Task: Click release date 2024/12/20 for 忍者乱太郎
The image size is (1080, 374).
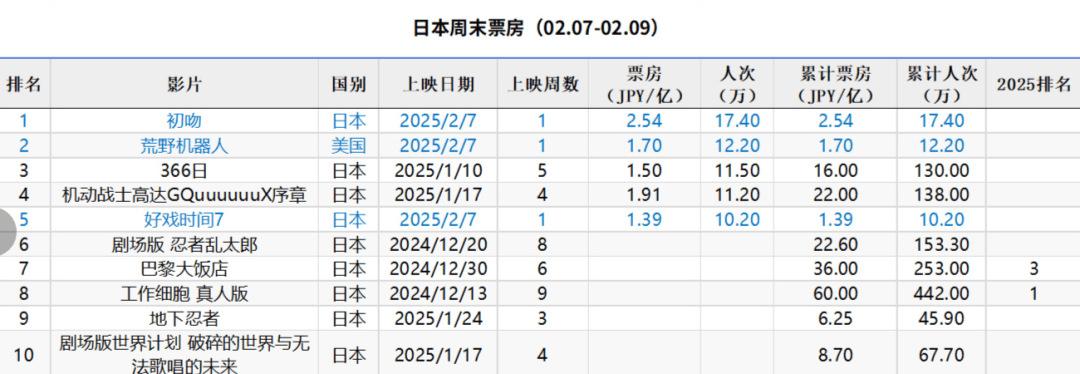Action: (x=438, y=245)
